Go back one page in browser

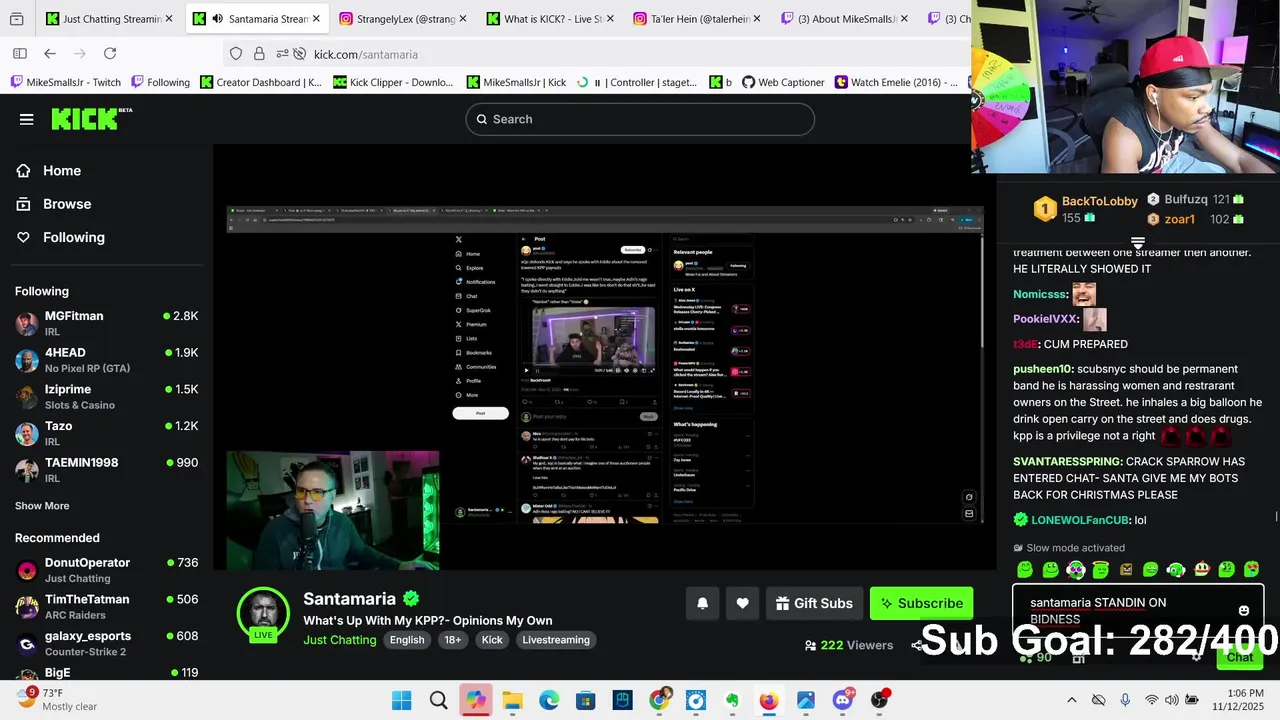tap(50, 54)
